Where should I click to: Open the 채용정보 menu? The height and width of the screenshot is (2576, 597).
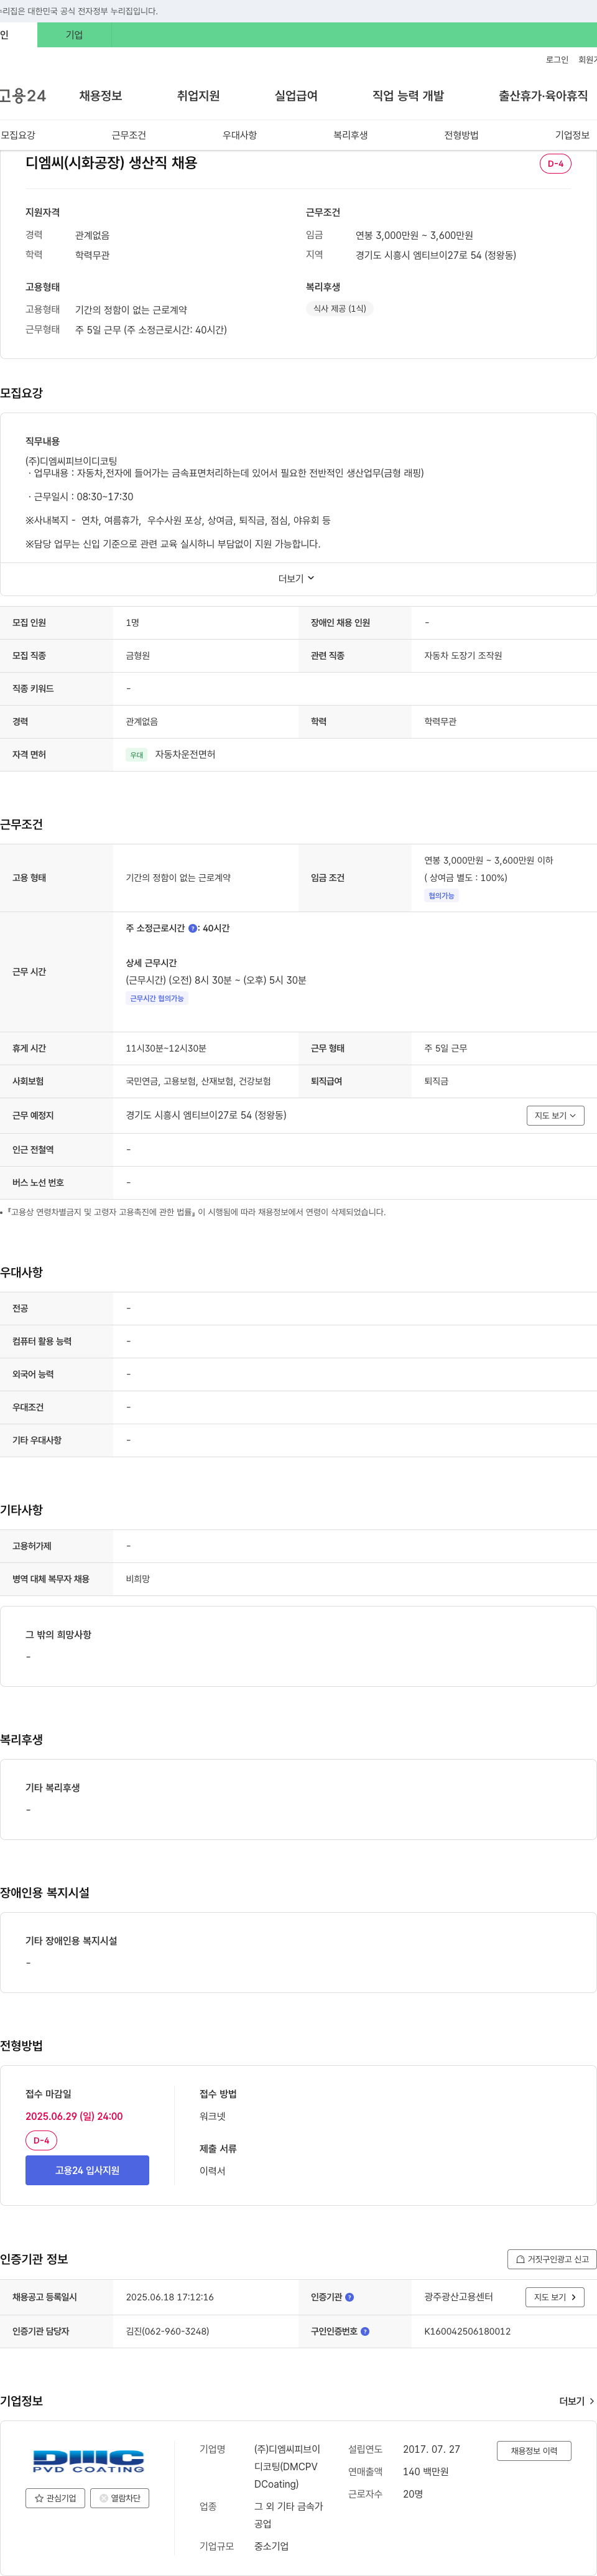point(100,96)
